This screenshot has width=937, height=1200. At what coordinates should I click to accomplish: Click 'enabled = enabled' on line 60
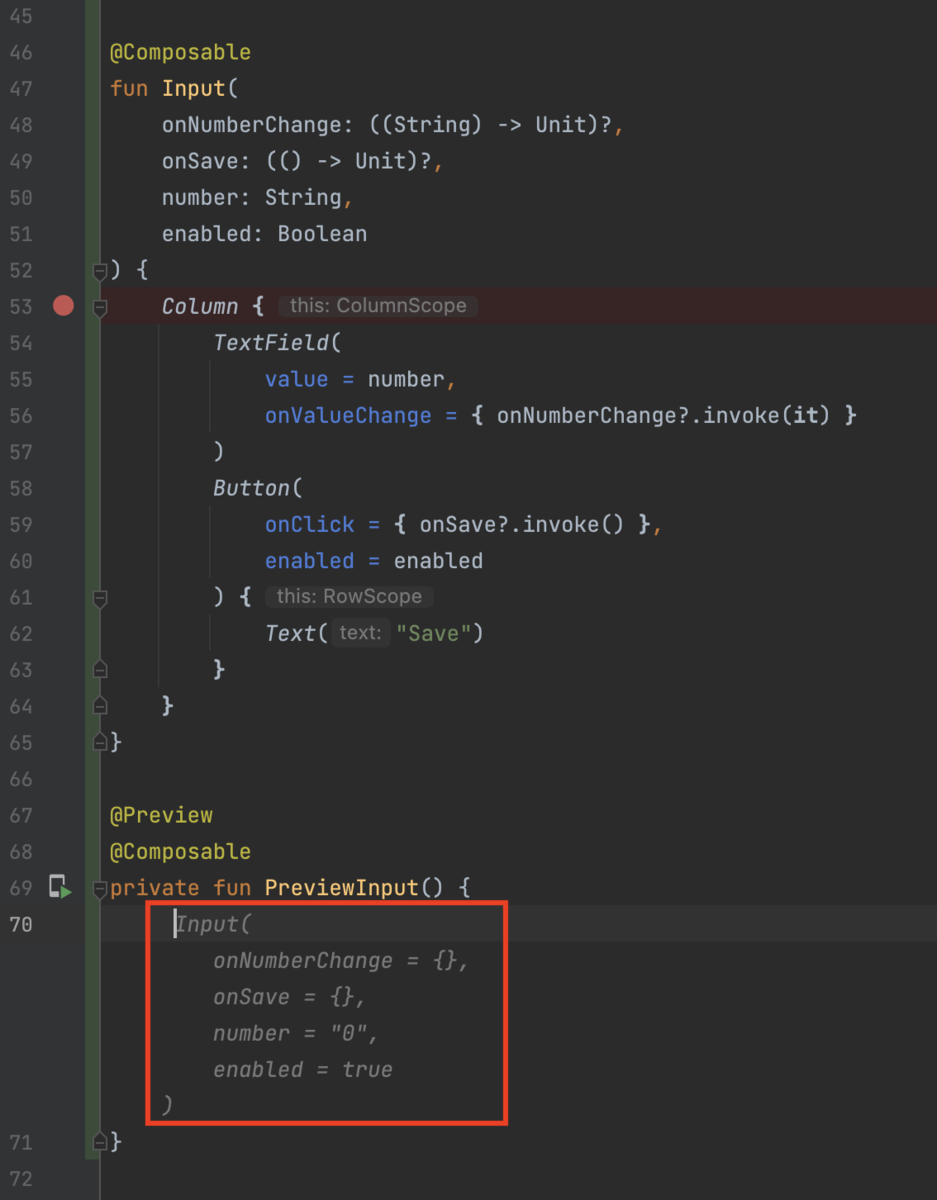[374, 561]
